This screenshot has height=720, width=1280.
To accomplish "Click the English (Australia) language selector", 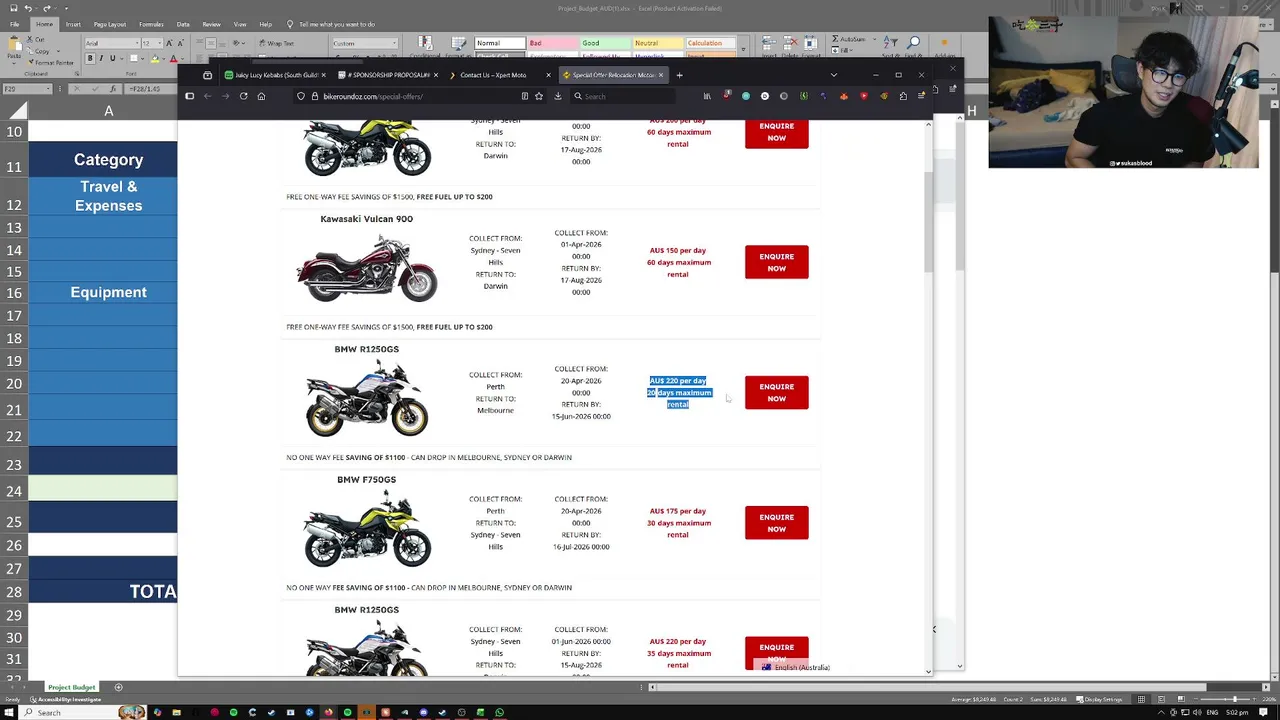I will click(x=796, y=667).
